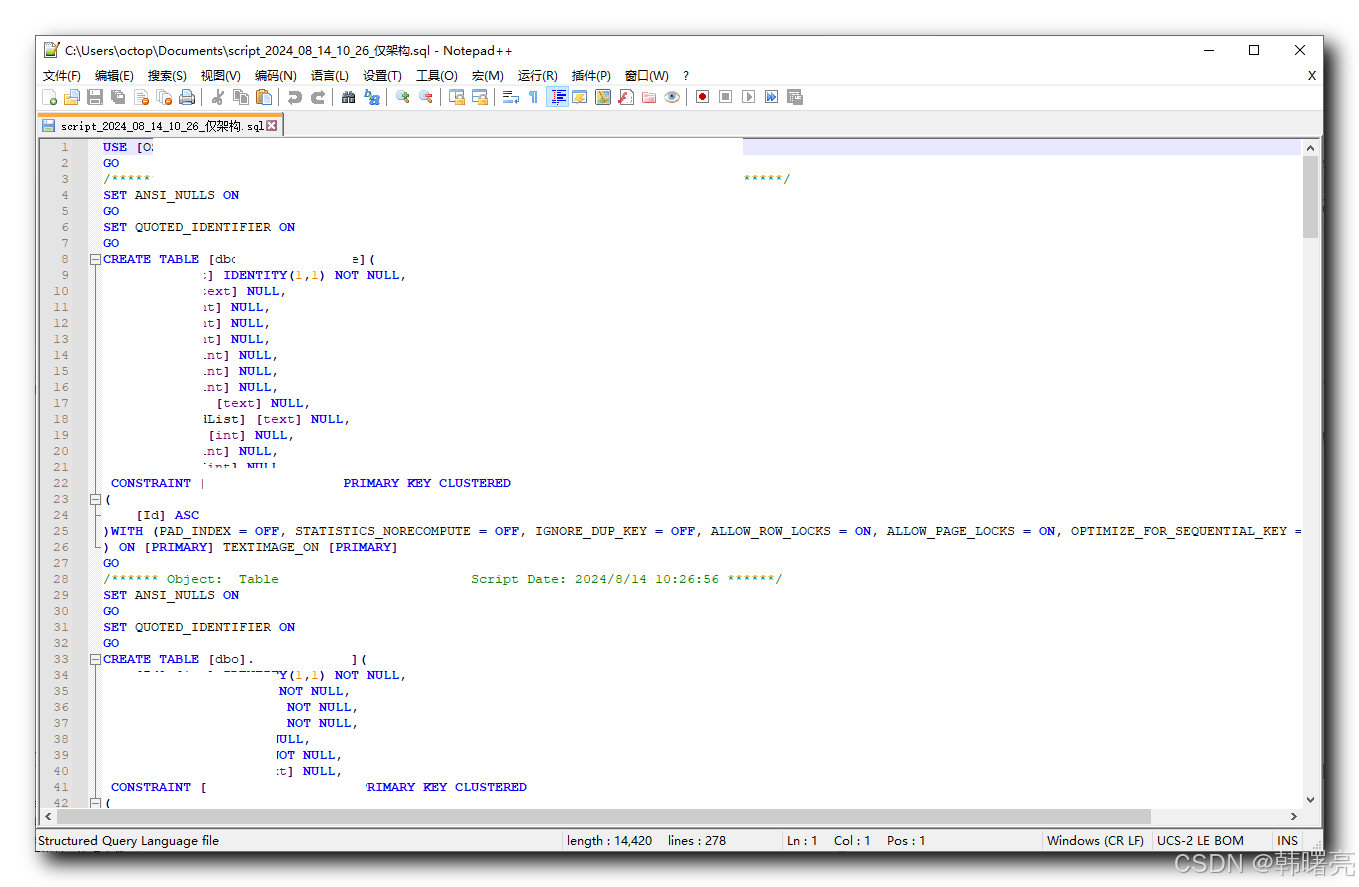1359x887 pixels.
Task: Open the Function List icon
Action: [x=625, y=97]
